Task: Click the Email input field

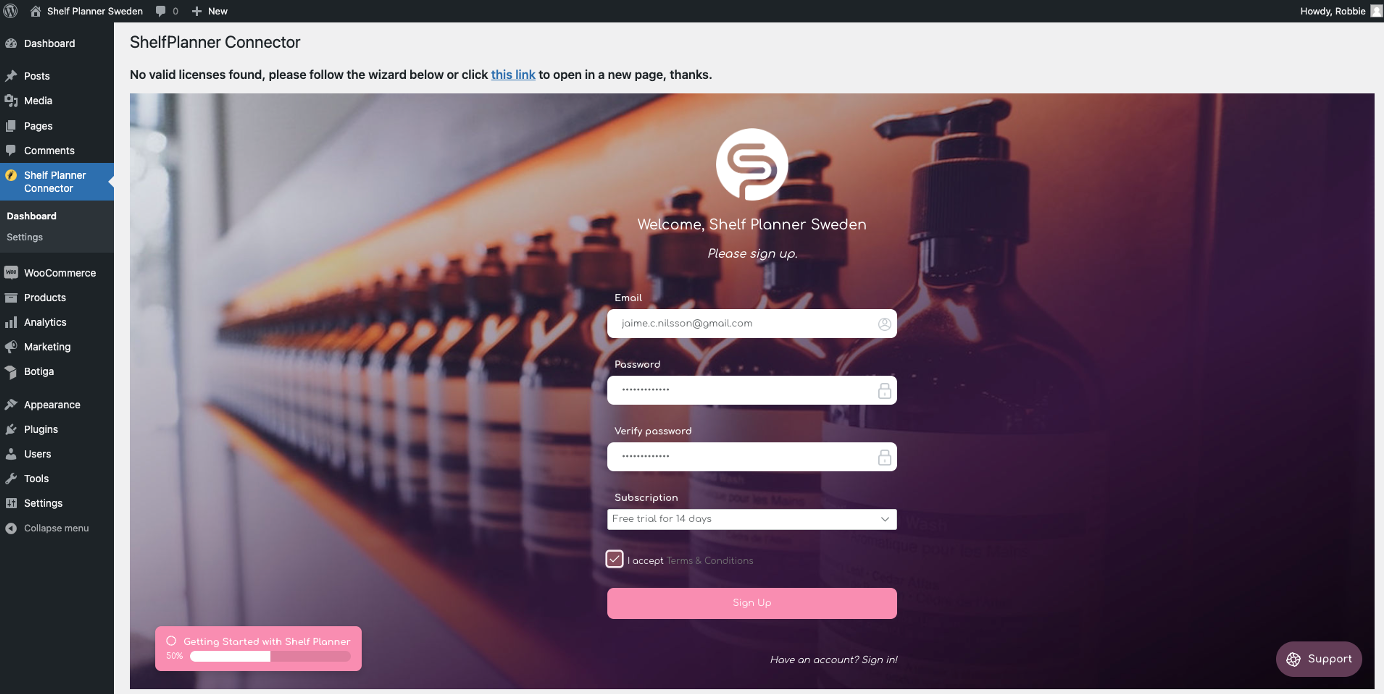Action: (752, 324)
